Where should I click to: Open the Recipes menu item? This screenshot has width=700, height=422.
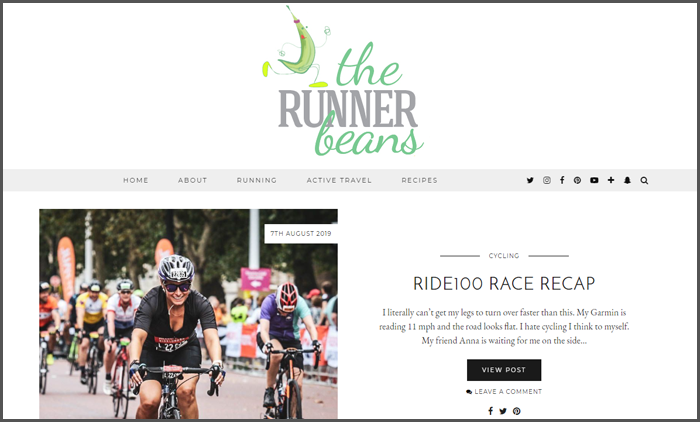[419, 180]
